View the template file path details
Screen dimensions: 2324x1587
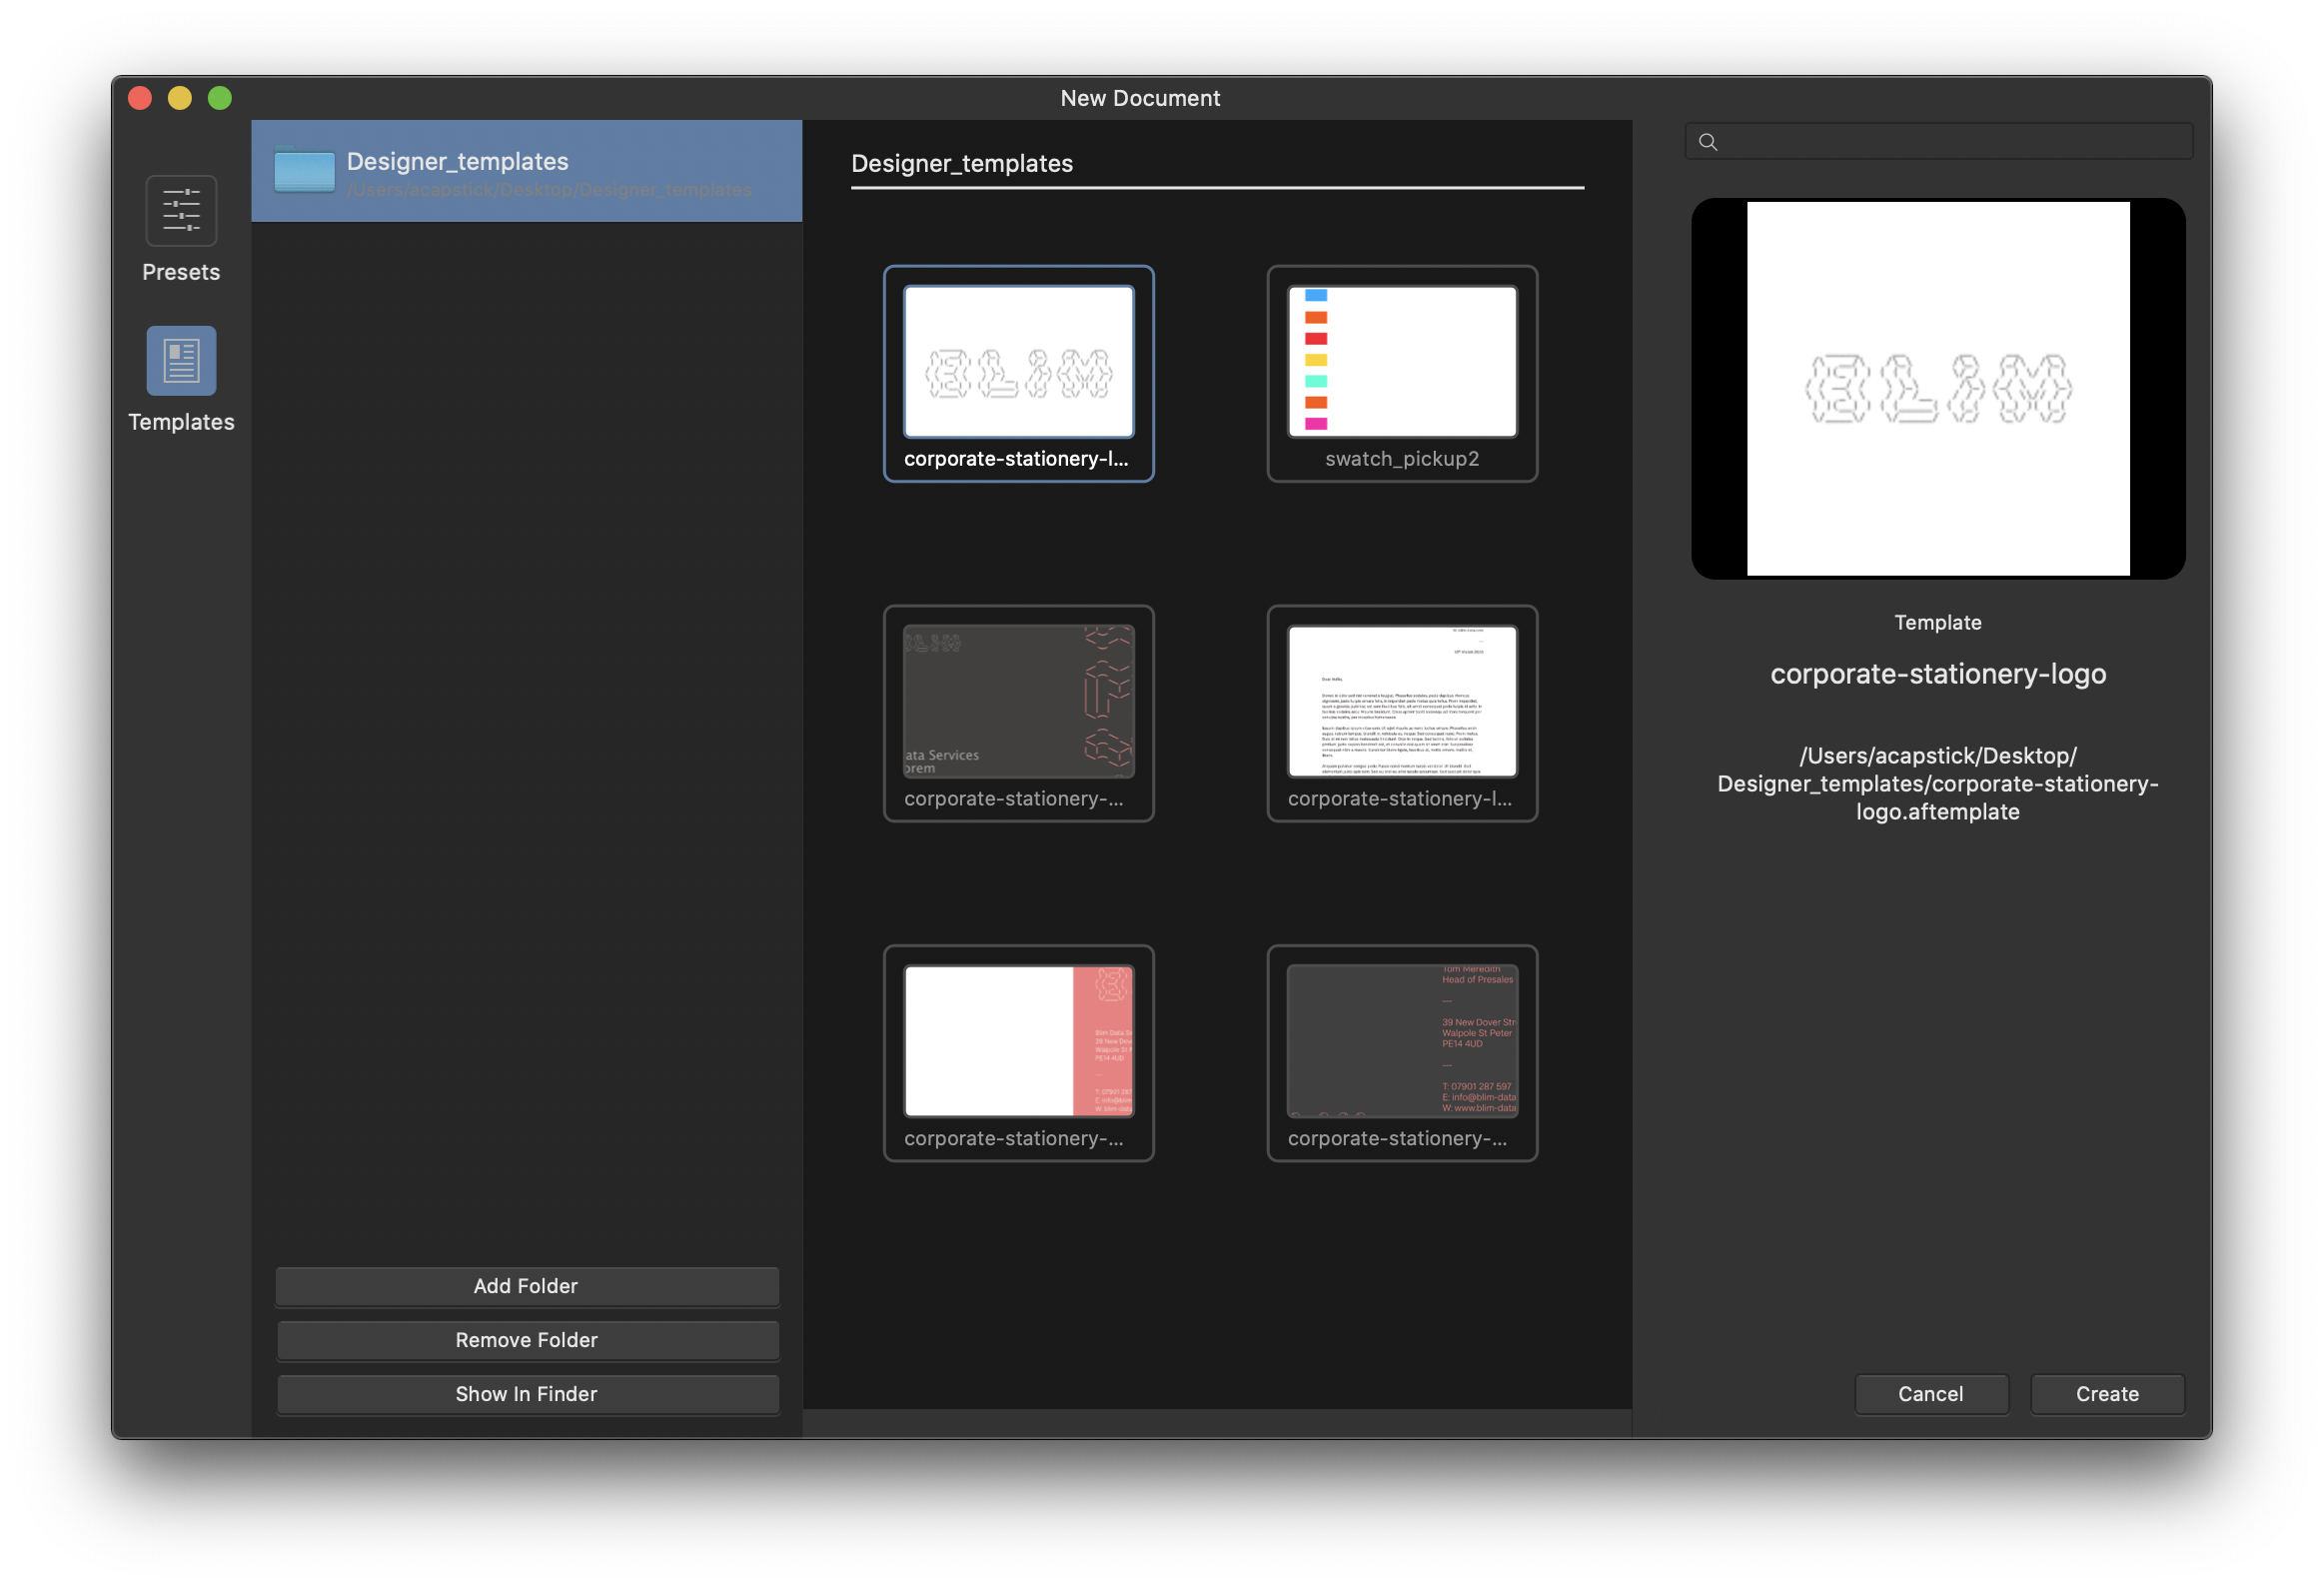(1935, 783)
